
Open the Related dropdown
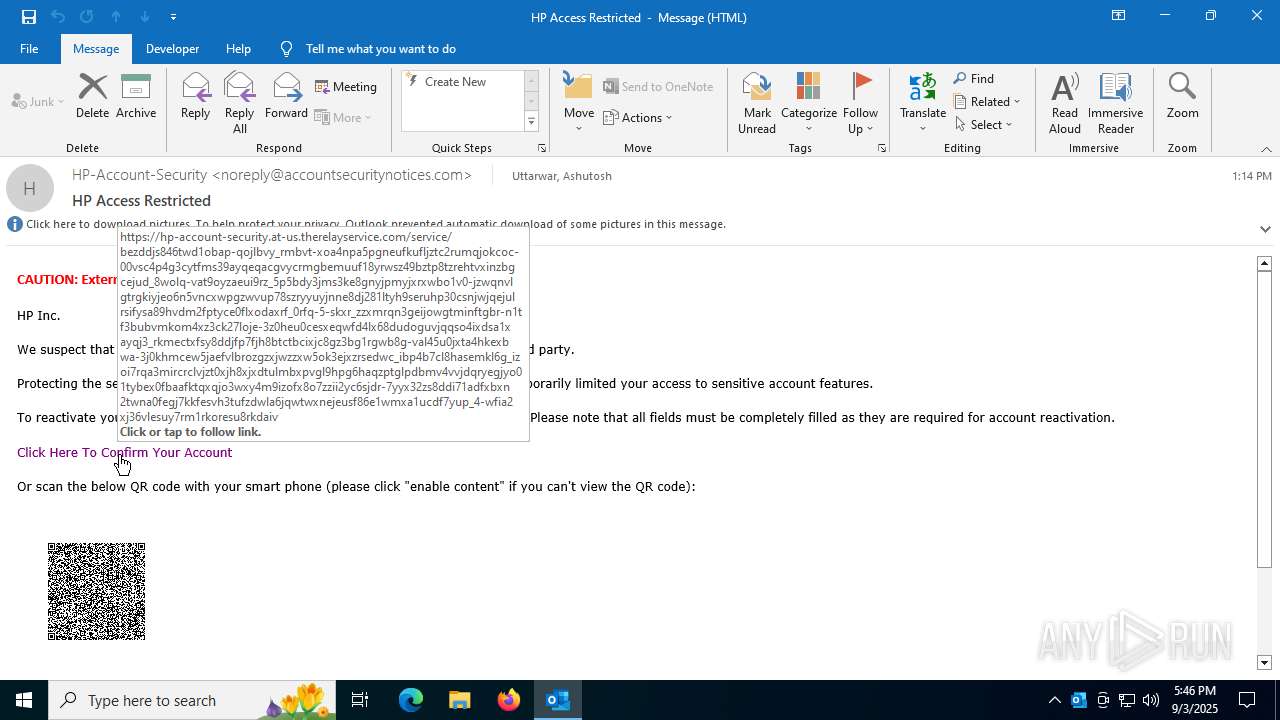pyautogui.click(x=987, y=102)
